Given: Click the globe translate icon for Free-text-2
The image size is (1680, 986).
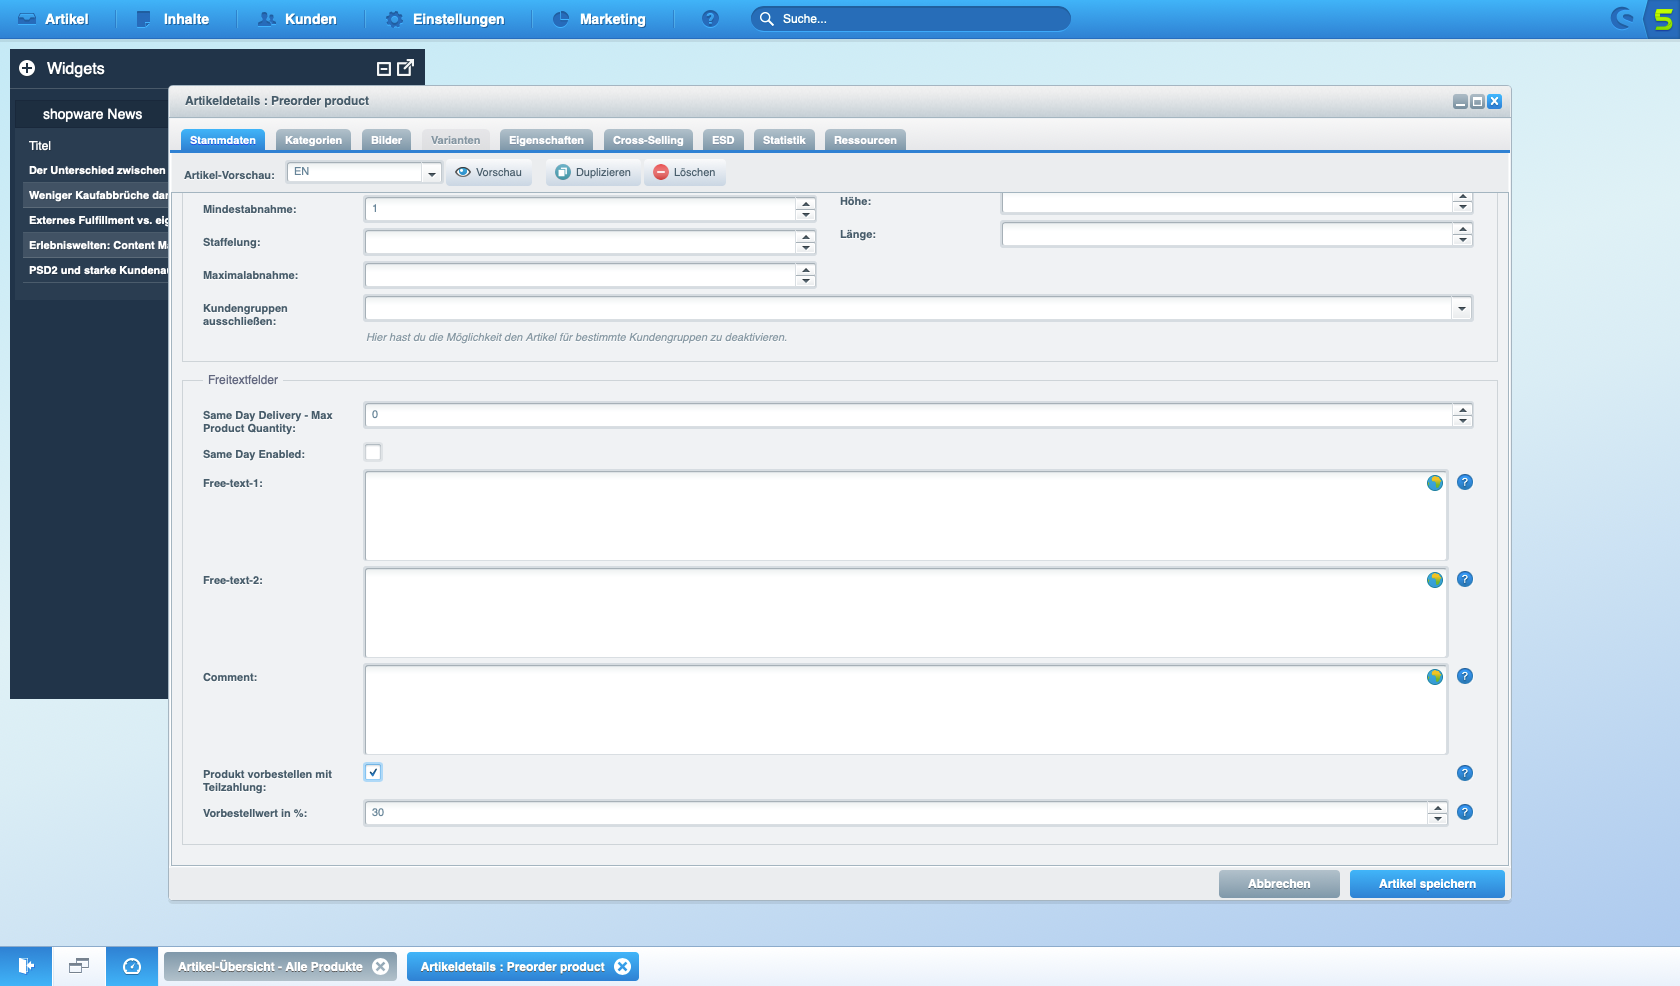Looking at the screenshot, I should click(x=1435, y=580).
